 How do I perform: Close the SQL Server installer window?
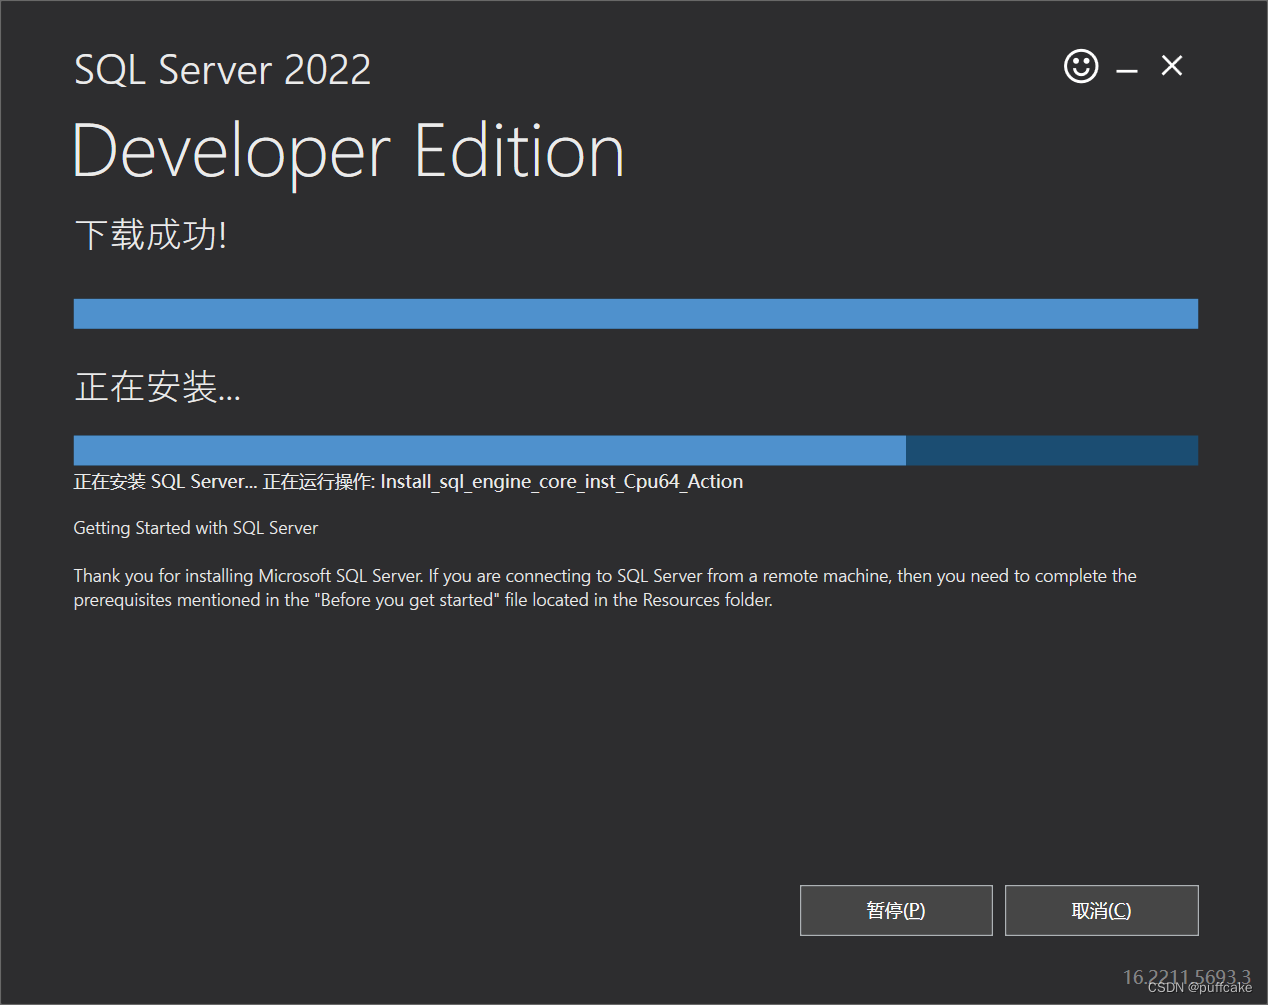coord(1172,66)
